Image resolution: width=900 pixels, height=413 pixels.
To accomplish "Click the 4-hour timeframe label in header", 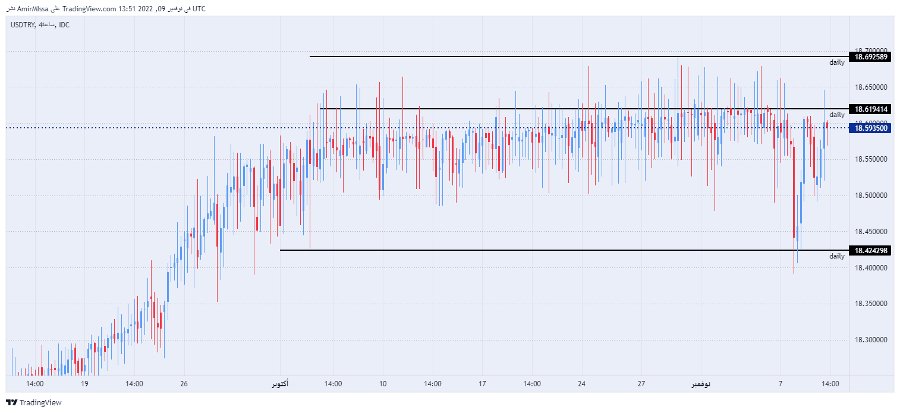I will 45,25.
